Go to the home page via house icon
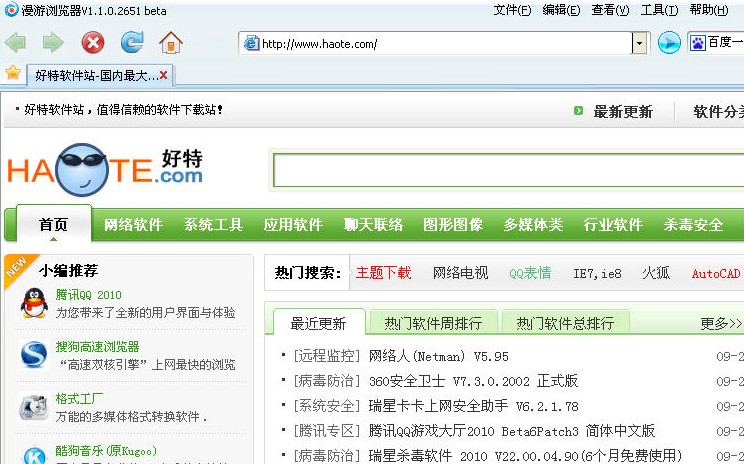The width and height of the screenshot is (744, 464). (x=171, y=43)
